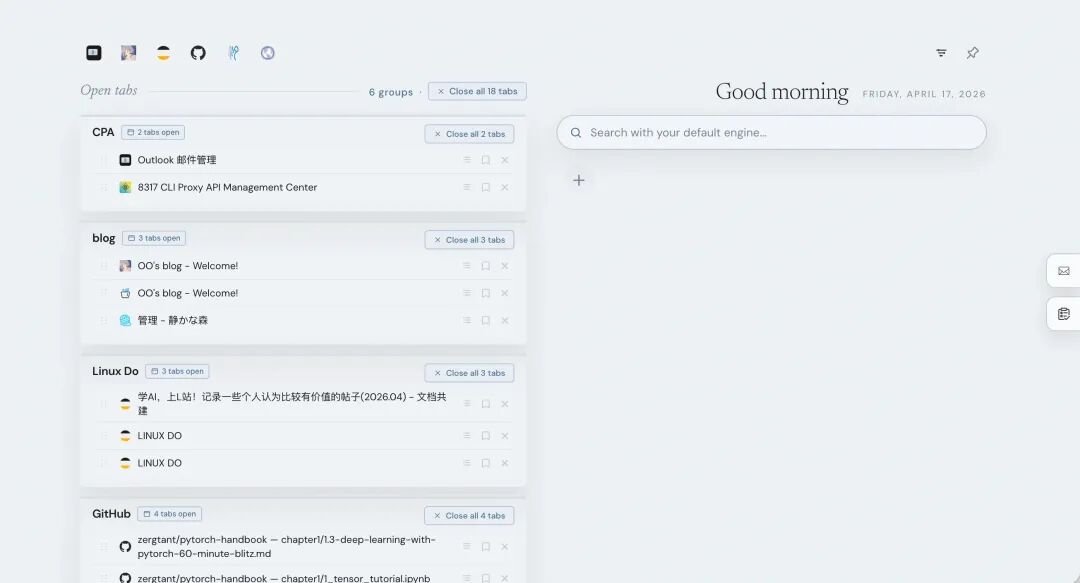Click the GitHub group heading
The image size is (1080, 583).
111,514
